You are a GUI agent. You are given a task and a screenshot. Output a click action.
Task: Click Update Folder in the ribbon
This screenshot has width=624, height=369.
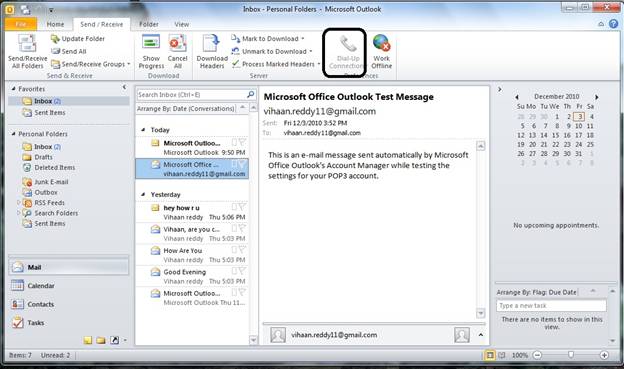tap(78, 39)
